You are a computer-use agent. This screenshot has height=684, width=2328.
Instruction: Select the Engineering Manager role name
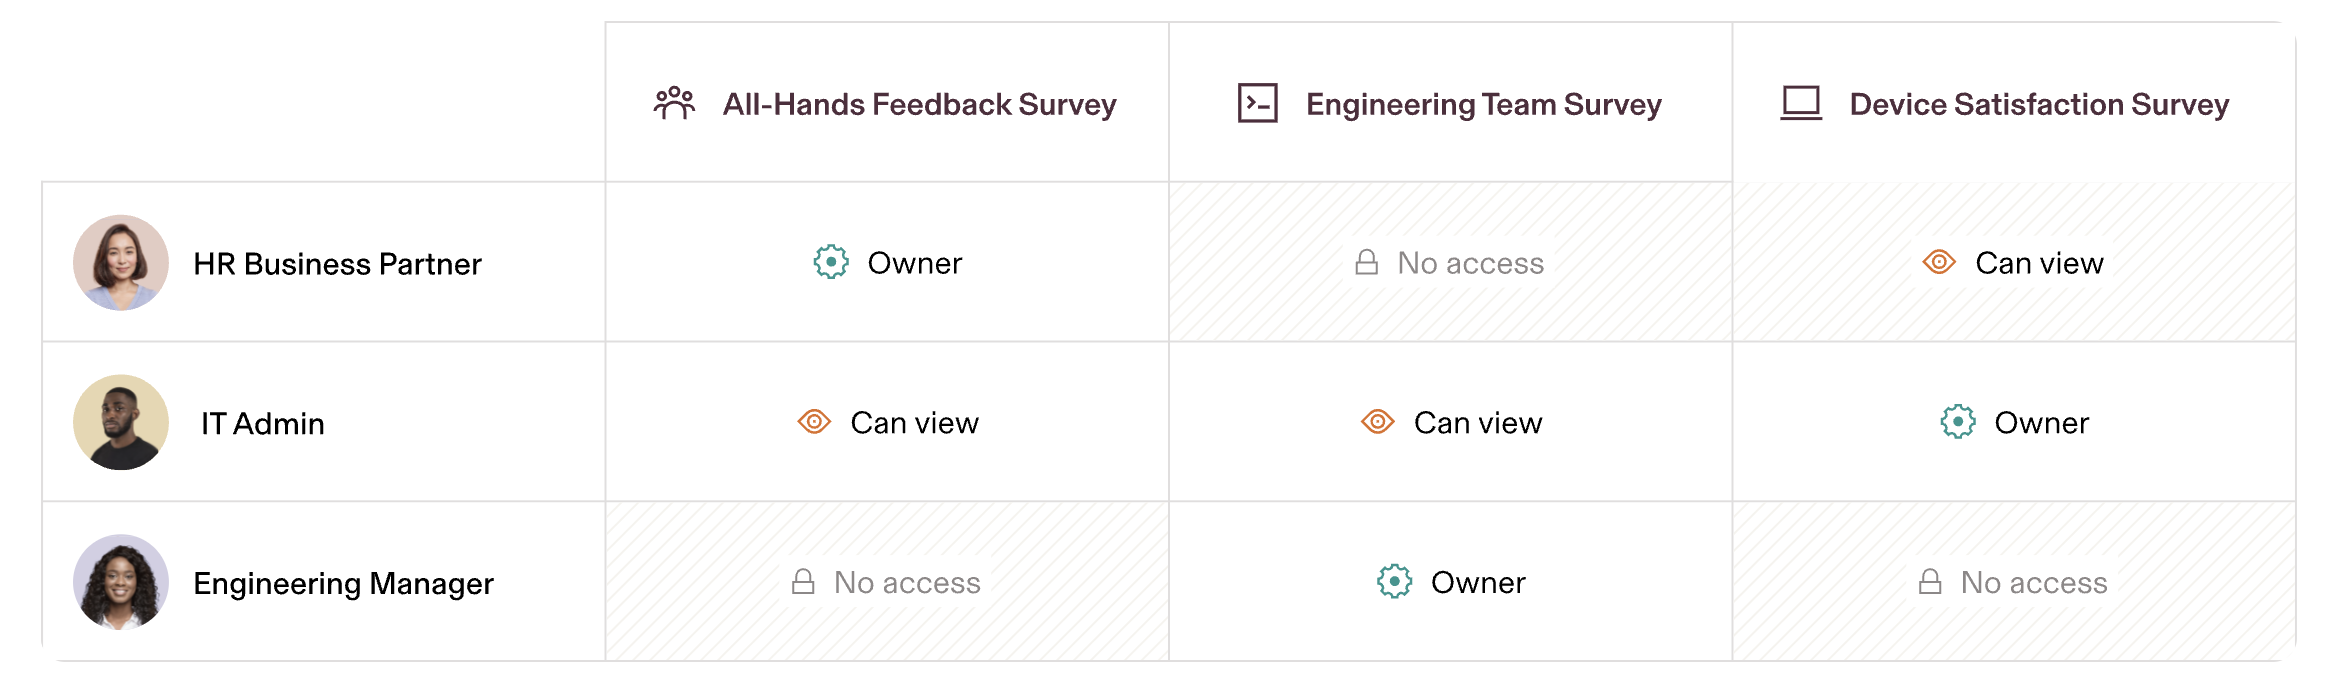coord(343,583)
